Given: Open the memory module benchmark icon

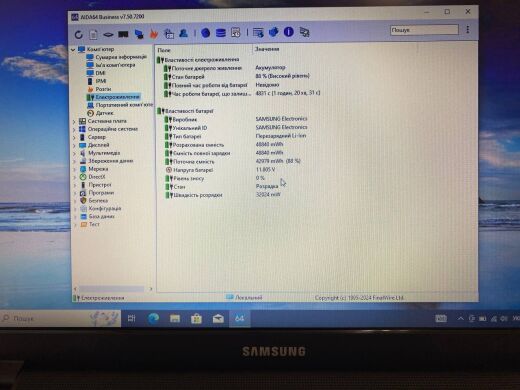Looking at the screenshot, I should 123,34.
